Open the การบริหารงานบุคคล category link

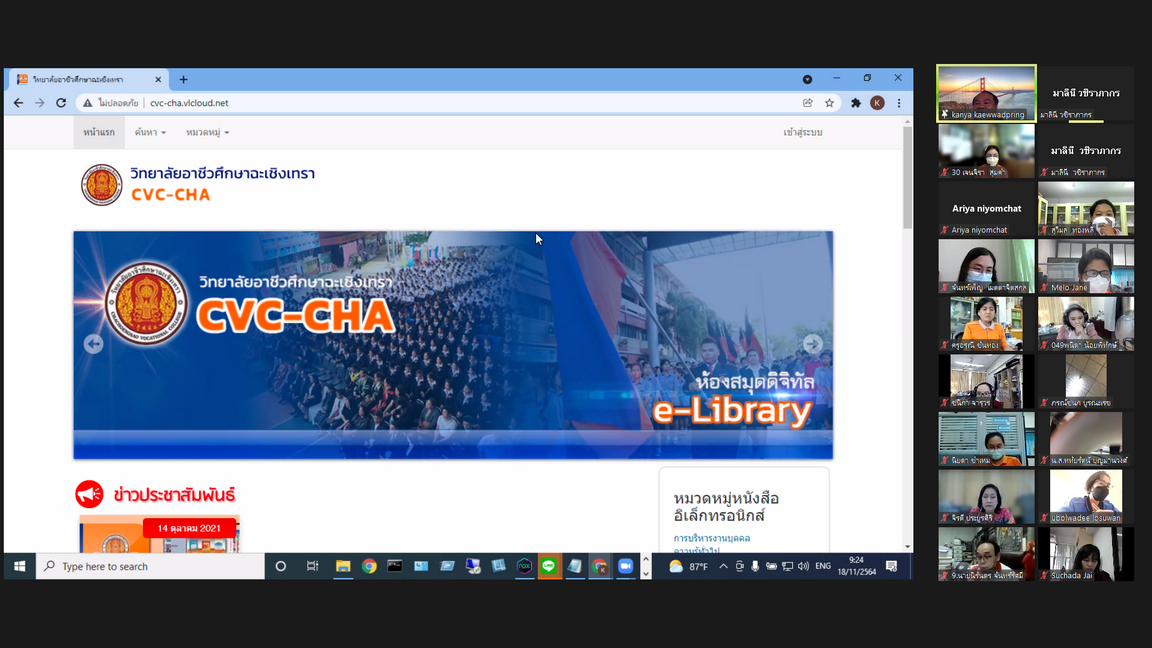pos(712,539)
